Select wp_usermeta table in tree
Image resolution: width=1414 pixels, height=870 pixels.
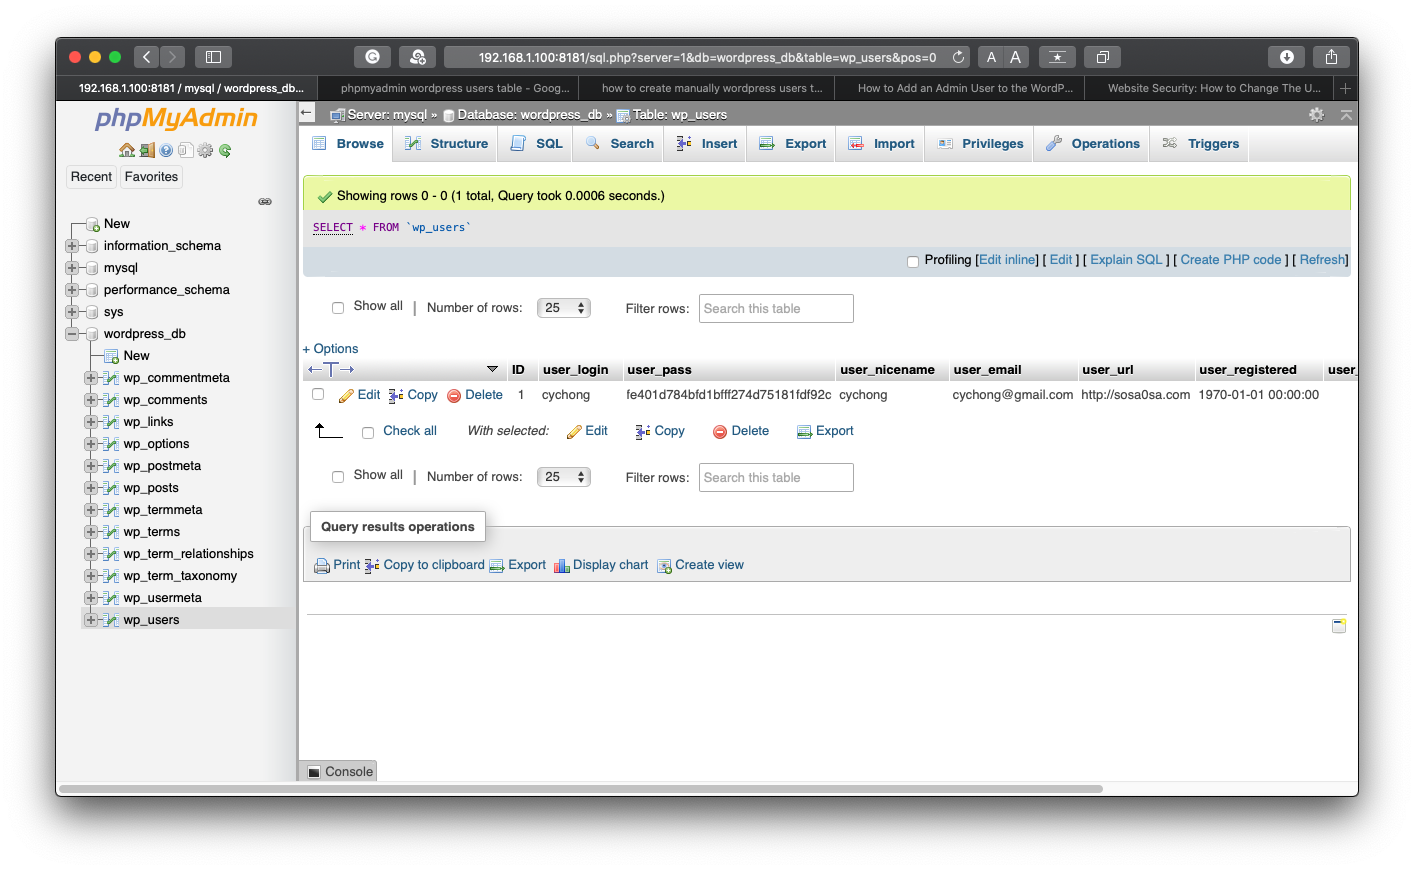162,598
